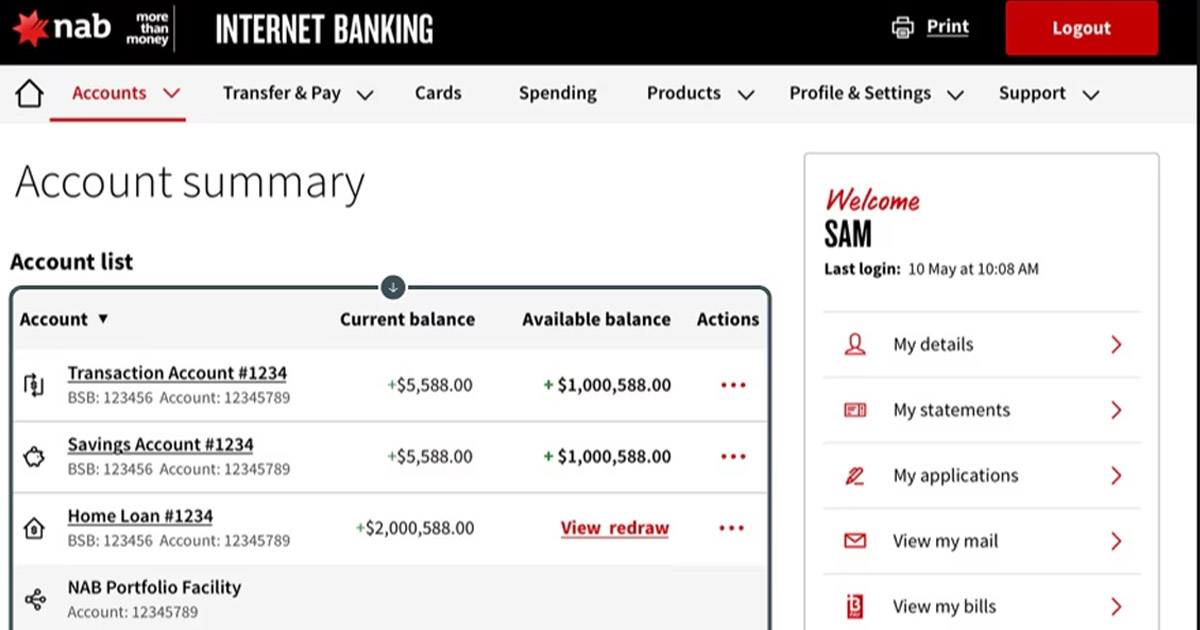Viewport: 1200px width, 630px height.
Task: Click the NAB Portfolio Facility share icon
Action: tap(34, 595)
